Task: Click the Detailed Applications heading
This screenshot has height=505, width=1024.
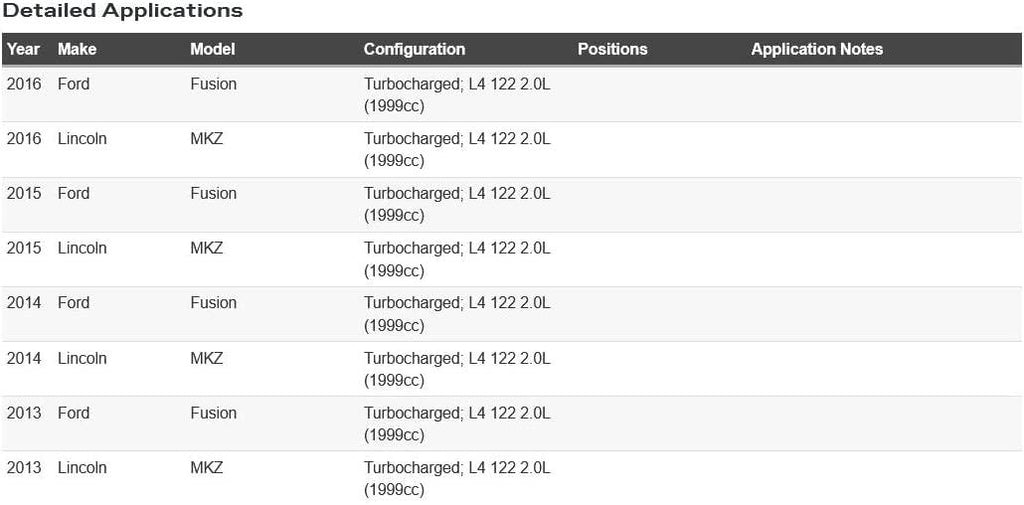Action: point(123,12)
